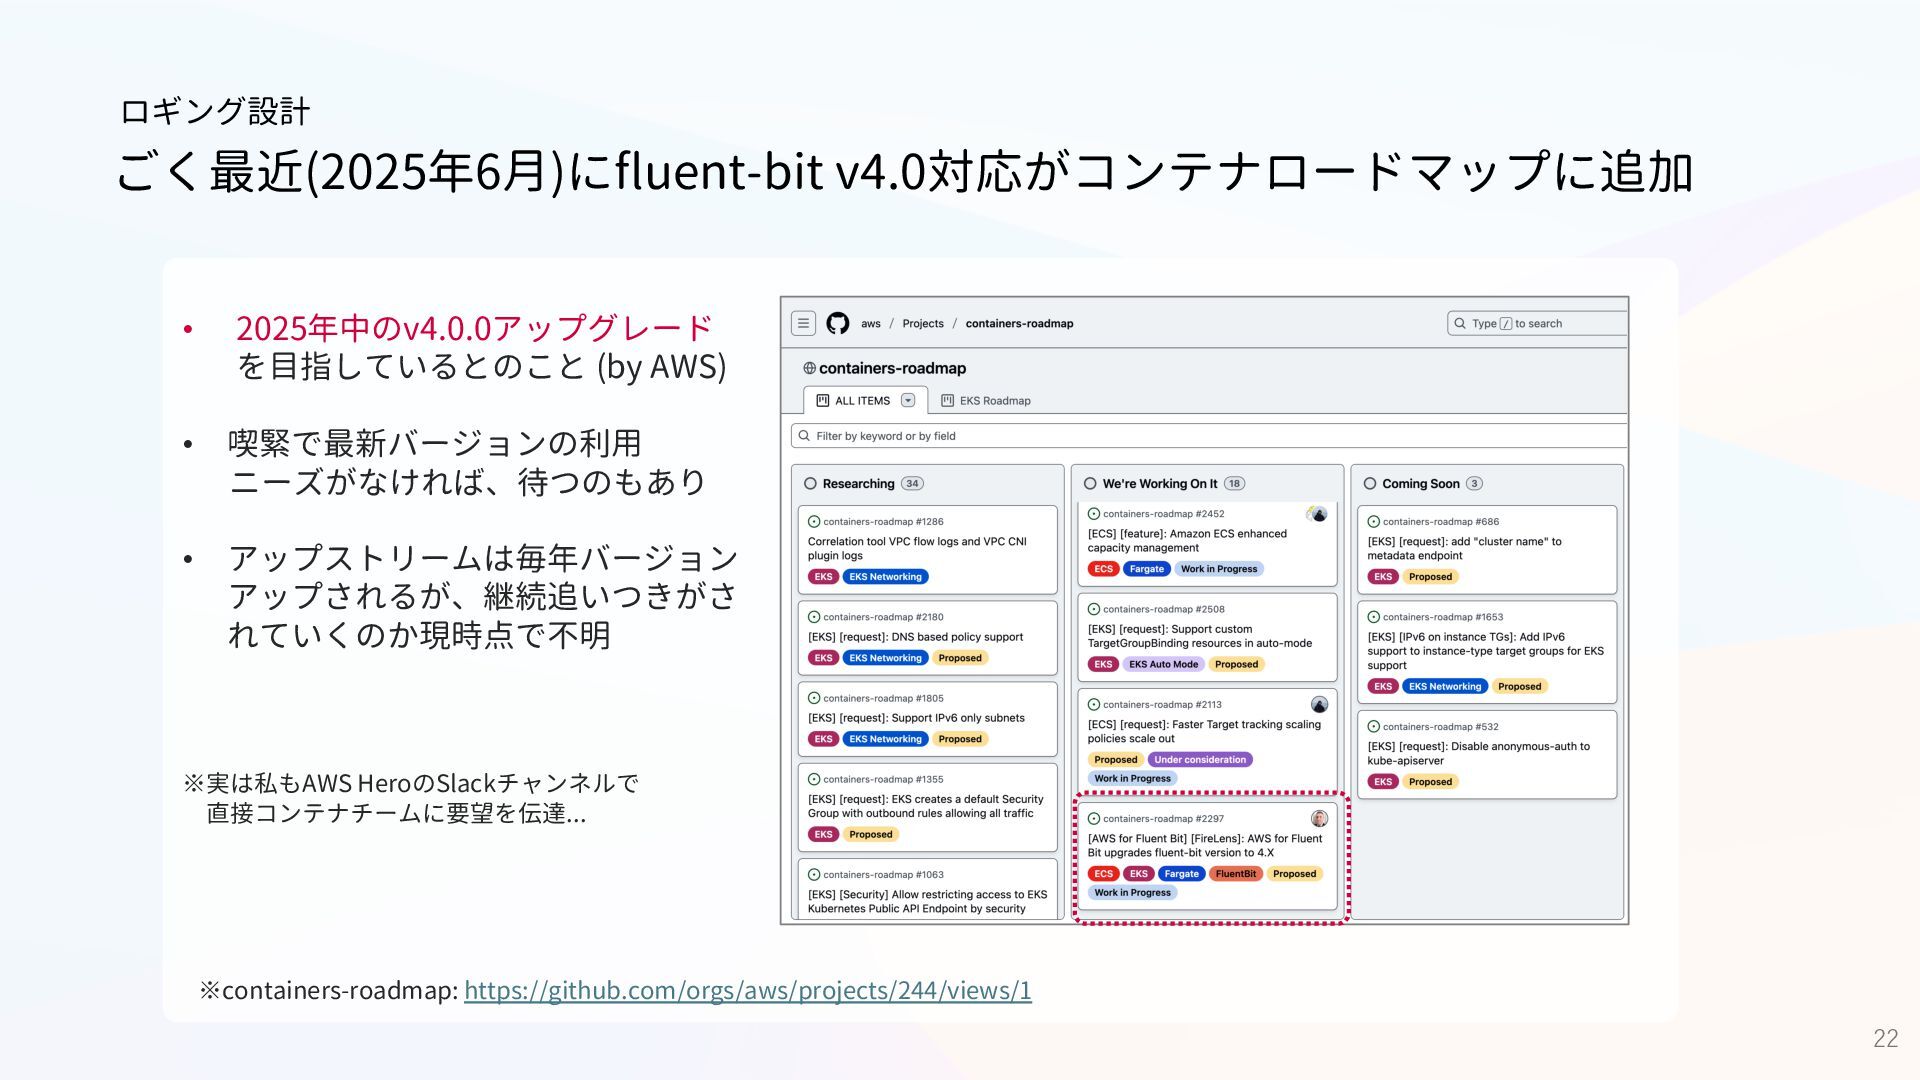Switch to the EKS Roadmap tab
The height and width of the screenshot is (1080, 1920).
(986, 400)
